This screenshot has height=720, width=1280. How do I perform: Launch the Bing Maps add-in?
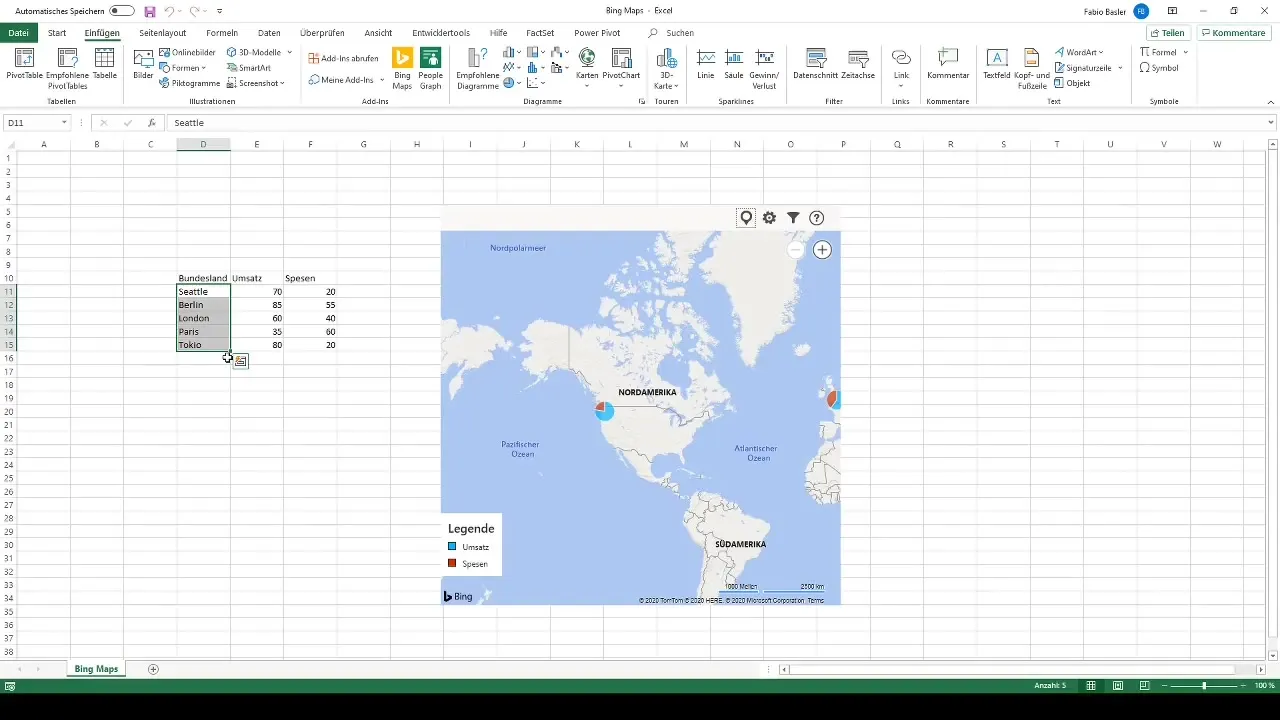[402, 67]
